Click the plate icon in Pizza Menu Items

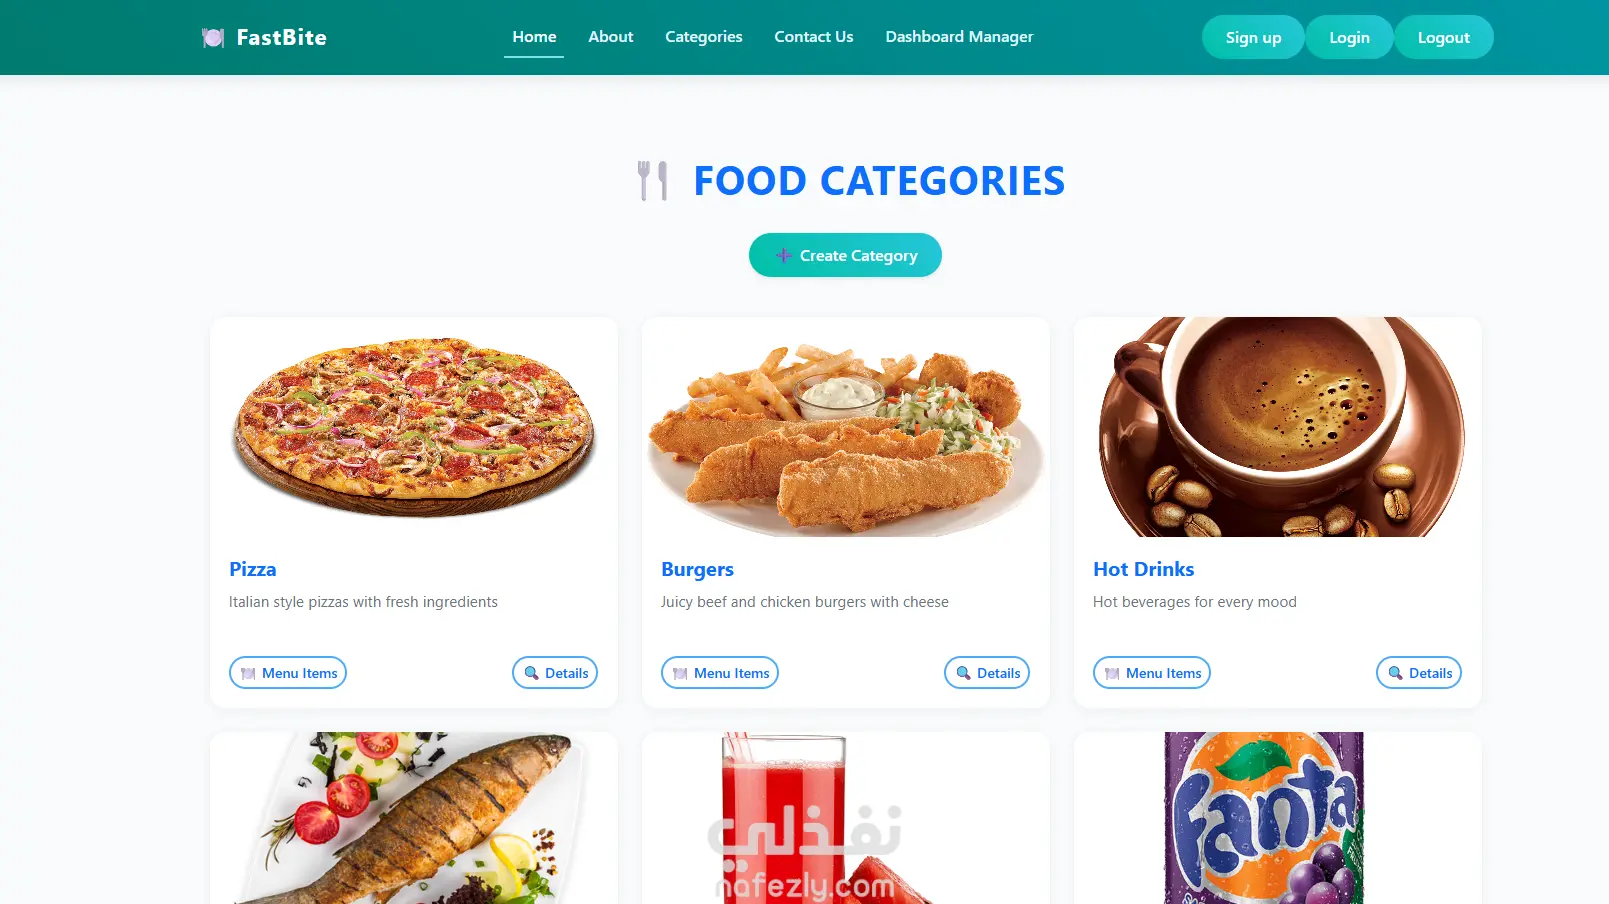pyautogui.click(x=248, y=674)
